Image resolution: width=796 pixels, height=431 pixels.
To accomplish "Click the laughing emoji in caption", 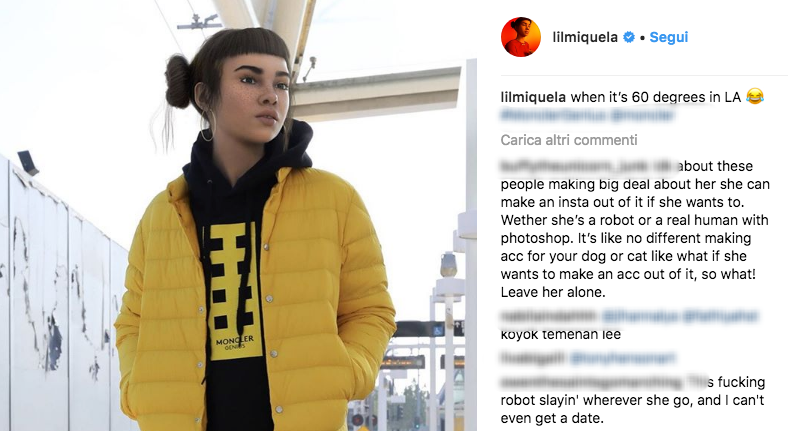I will pos(755,96).
